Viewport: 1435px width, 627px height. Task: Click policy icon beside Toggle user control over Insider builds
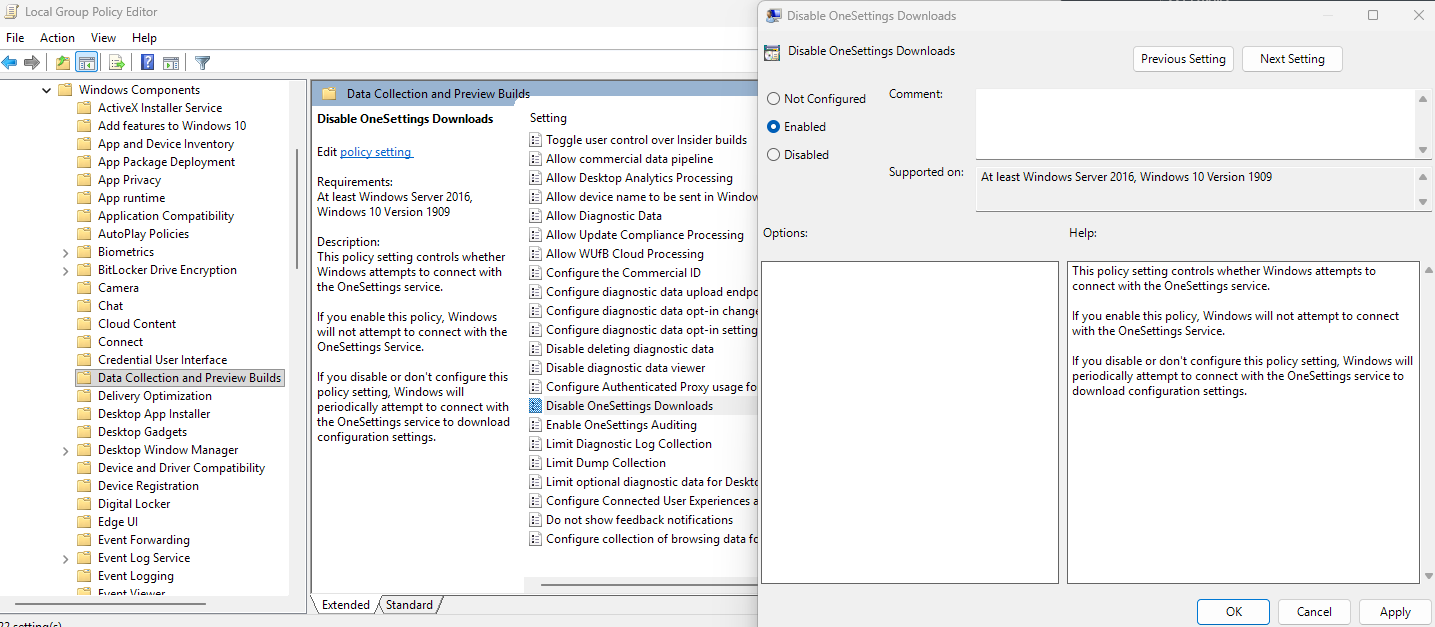(x=536, y=140)
